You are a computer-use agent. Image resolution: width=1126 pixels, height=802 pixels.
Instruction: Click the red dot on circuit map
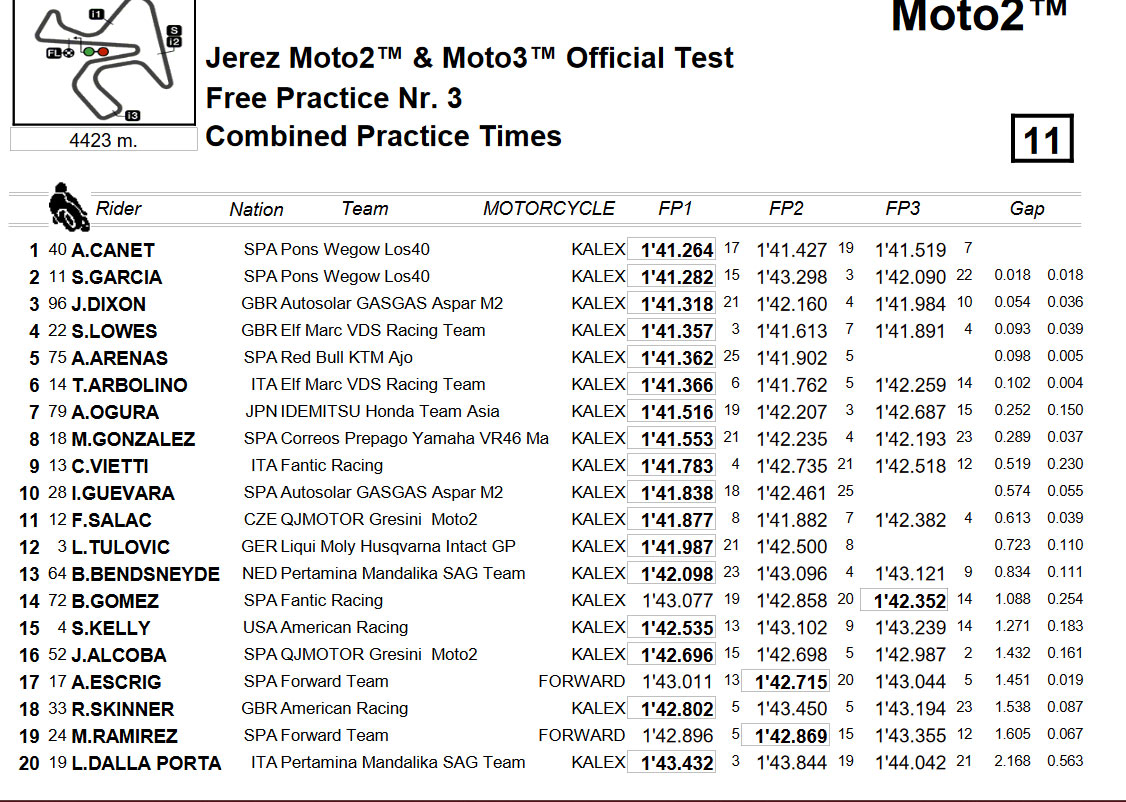pyautogui.click(x=103, y=52)
